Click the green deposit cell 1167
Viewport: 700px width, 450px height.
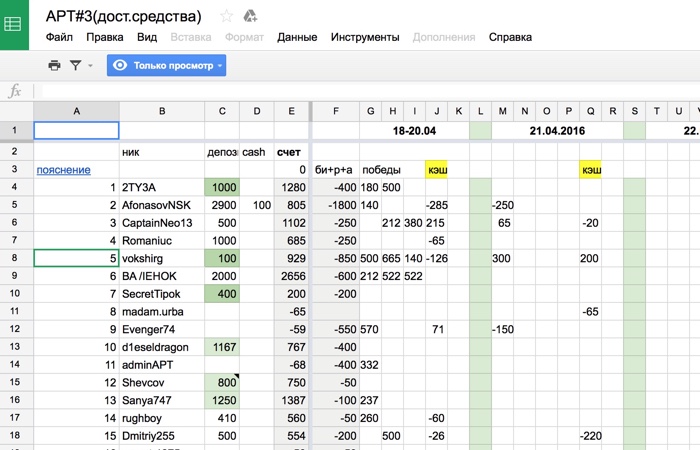click(222, 347)
